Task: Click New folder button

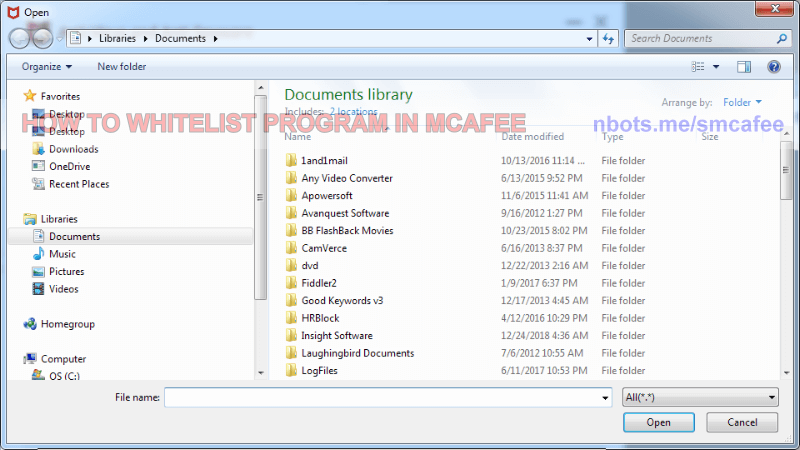Action: point(121,67)
